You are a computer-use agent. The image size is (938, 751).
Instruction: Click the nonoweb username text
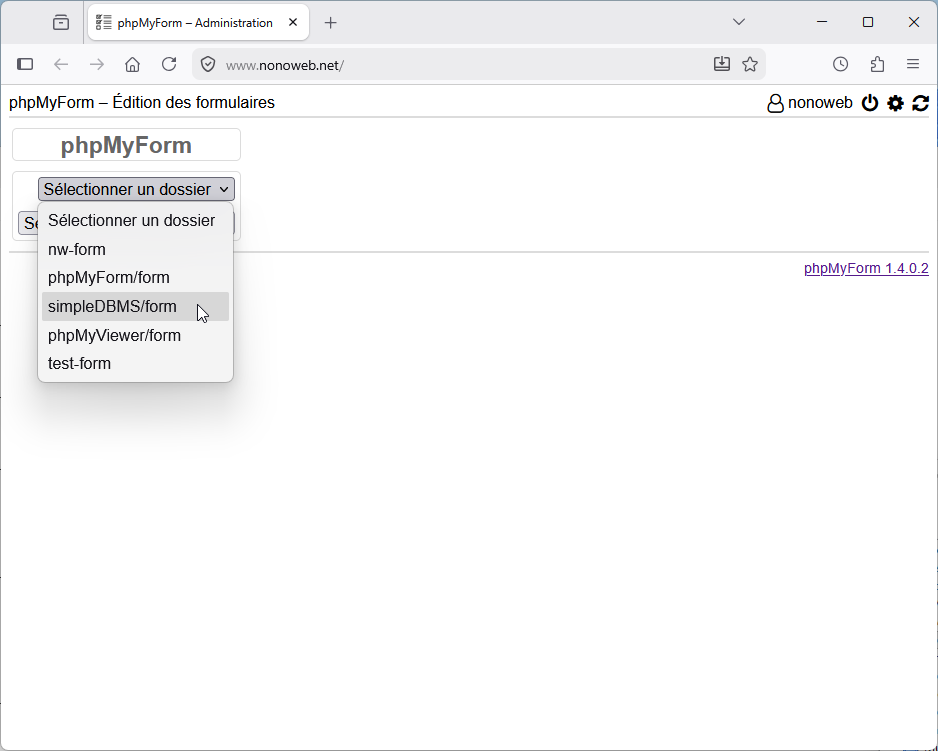coord(820,103)
